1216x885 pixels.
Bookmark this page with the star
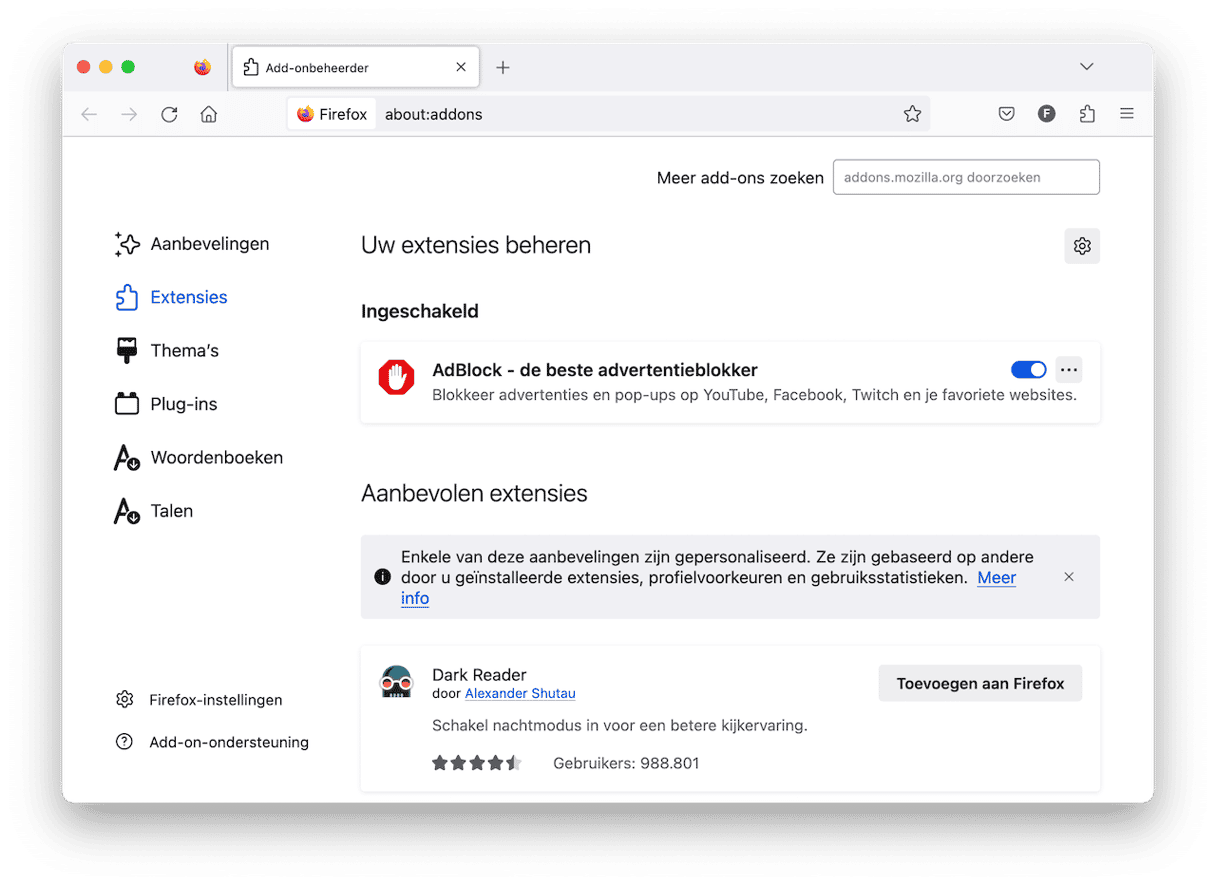pyautogui.click(x=912, y=114)
